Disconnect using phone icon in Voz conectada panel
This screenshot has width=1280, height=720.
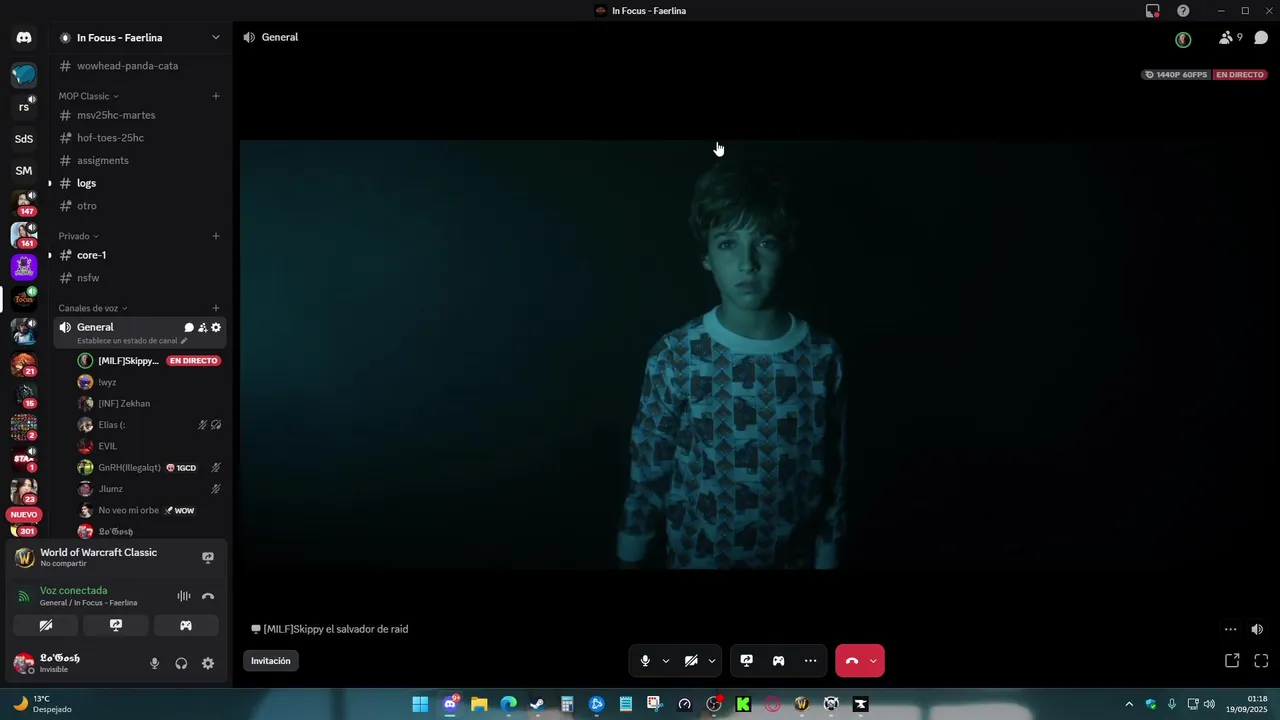point(208,596)
